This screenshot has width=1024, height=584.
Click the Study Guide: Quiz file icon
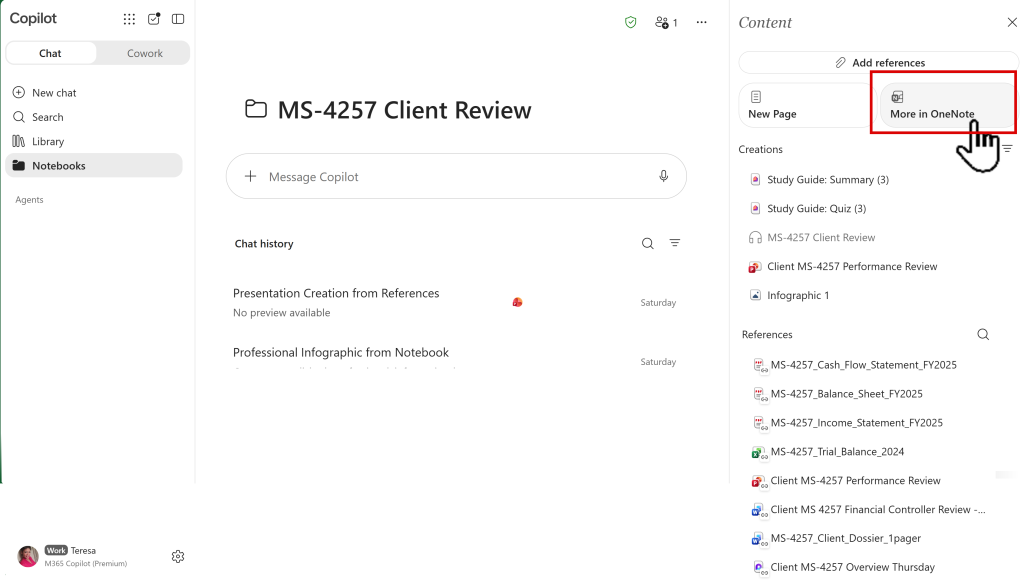pyautogui.click(x=755, y=208)
